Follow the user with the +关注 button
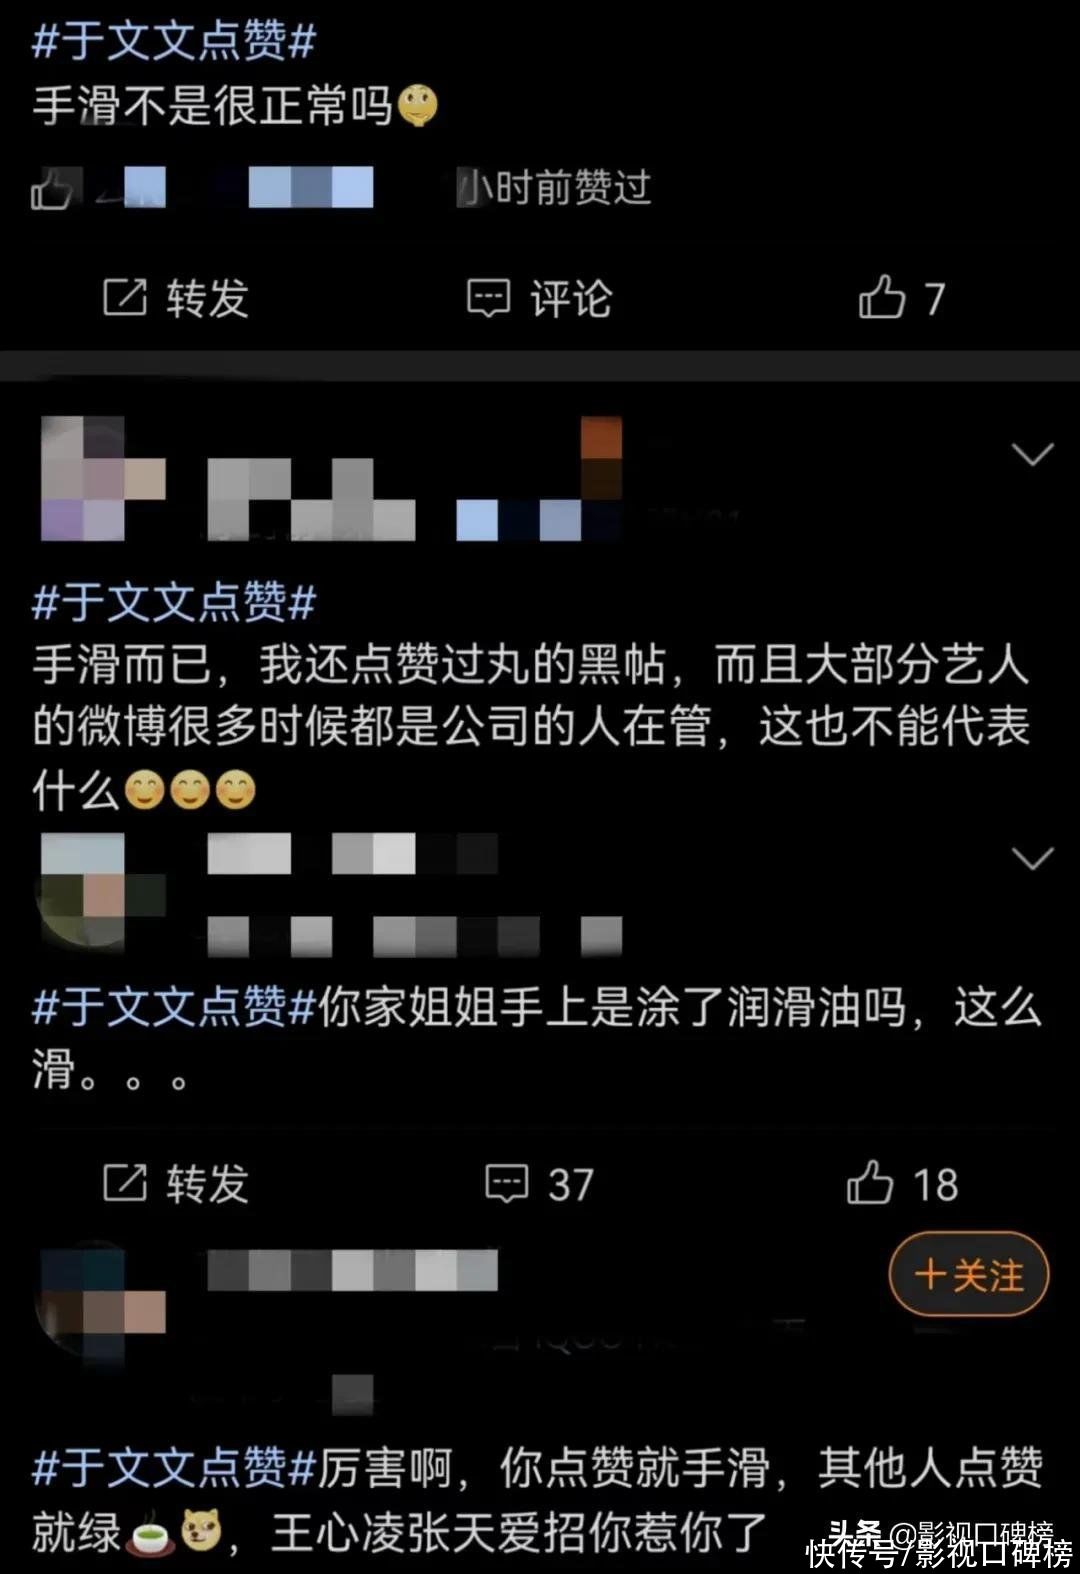The height and width of the screenshot is (1574, 1080). click(x=968, y=1275)
